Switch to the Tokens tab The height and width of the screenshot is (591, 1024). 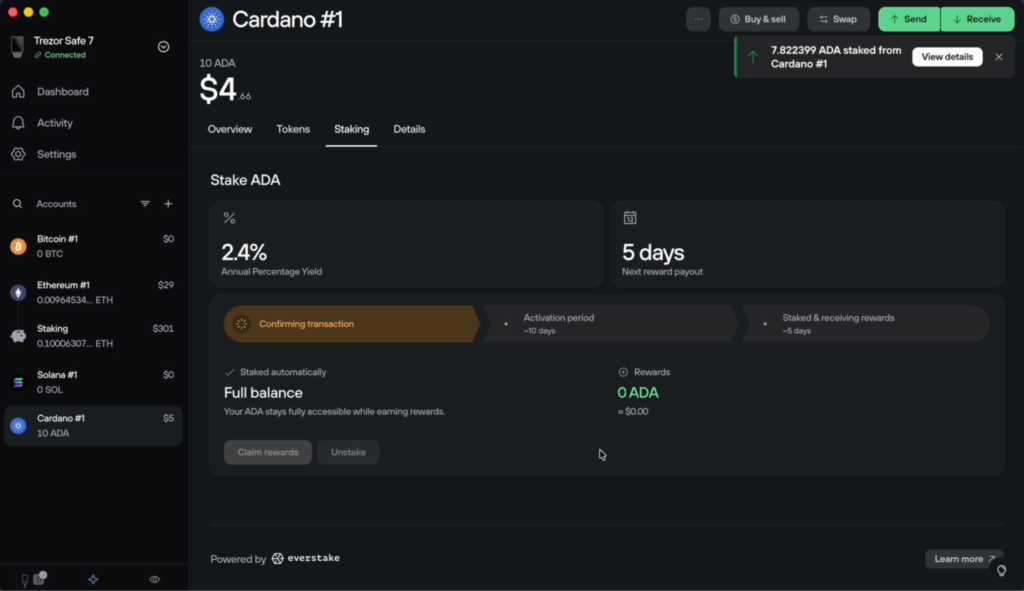[293, 129]
